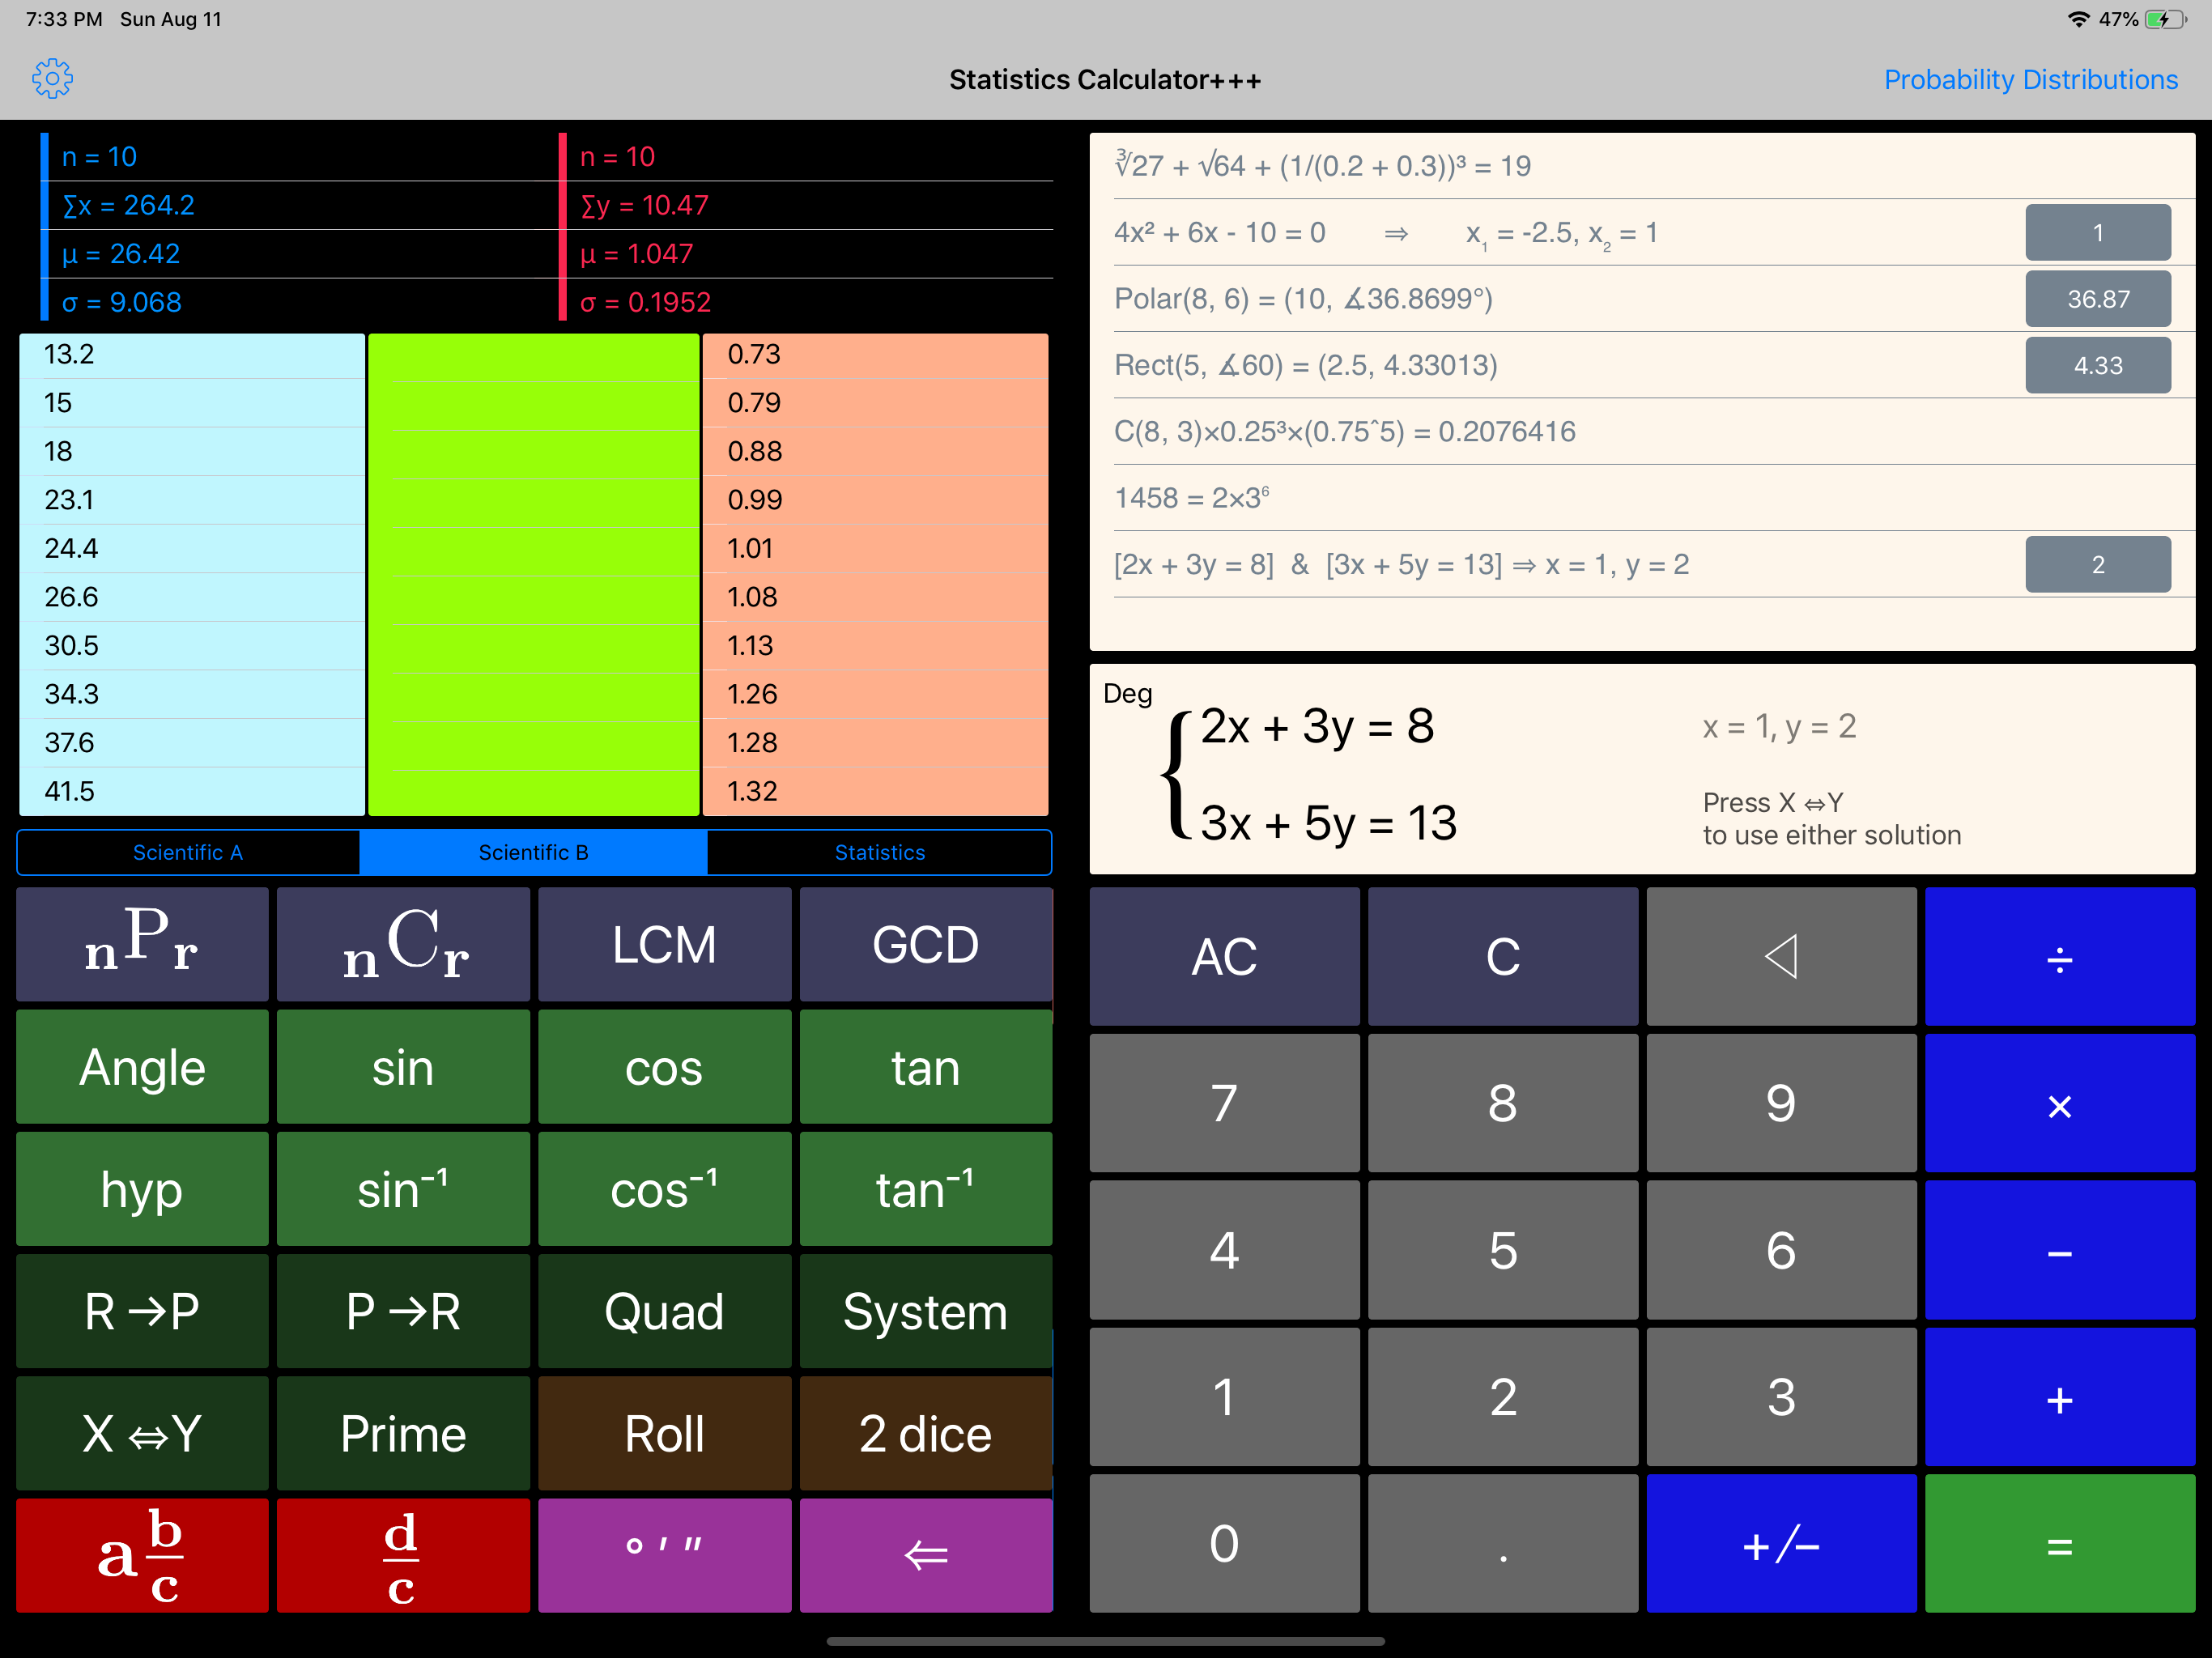Toggle the plus/minus sign key
2212x1658 pixels.
tap(1780, 1543)
